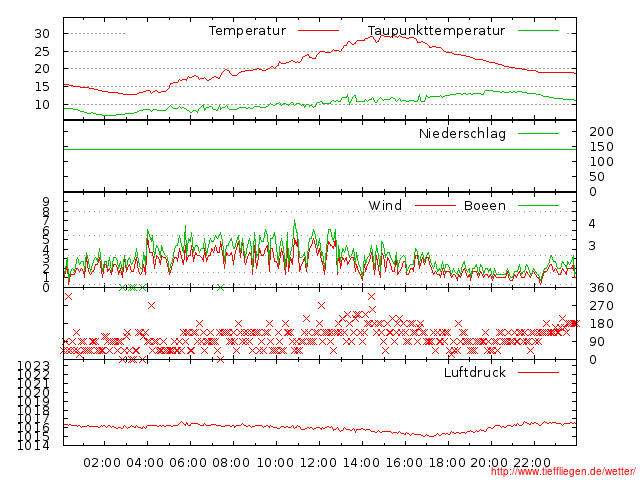640x480 pixels.
Task: Click the 270 wind direction axis value
Action: [601, 306]
